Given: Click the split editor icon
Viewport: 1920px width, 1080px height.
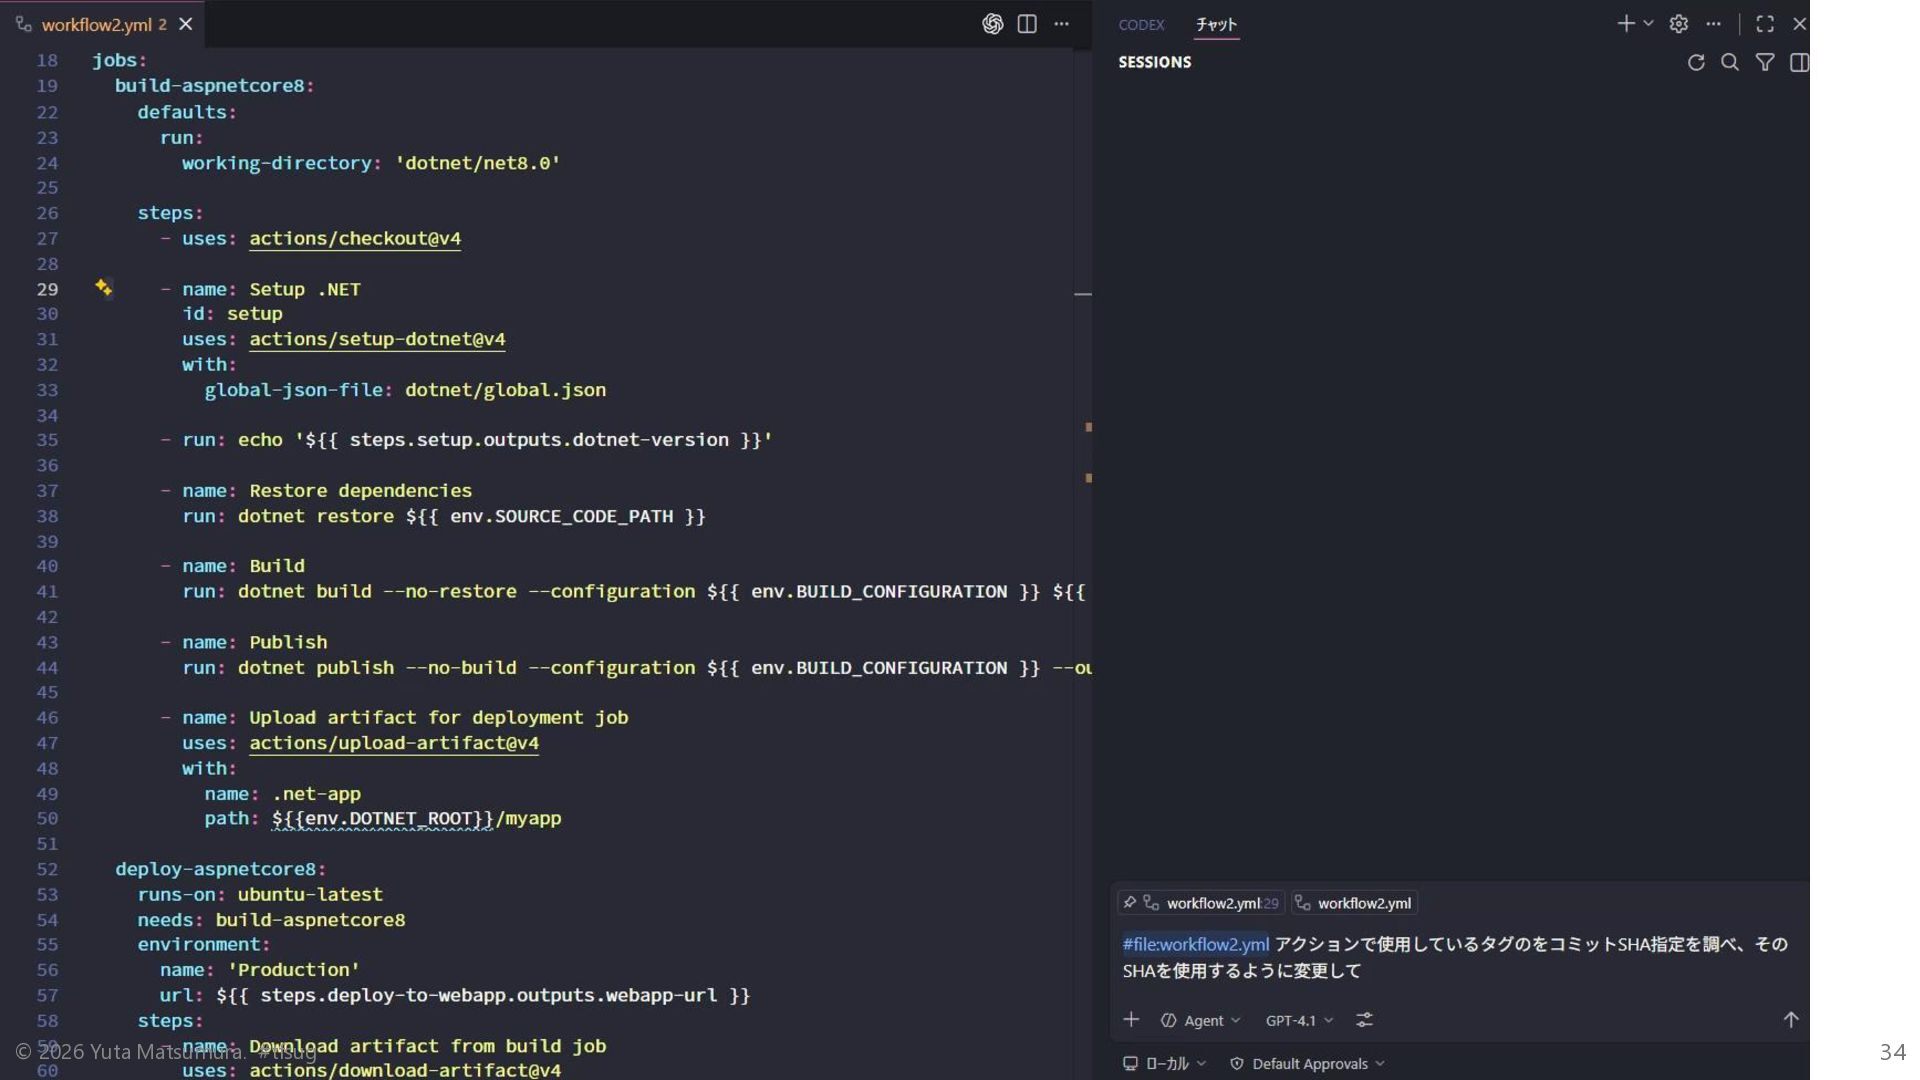Looking at the screenshot, I should [1027, 24].
